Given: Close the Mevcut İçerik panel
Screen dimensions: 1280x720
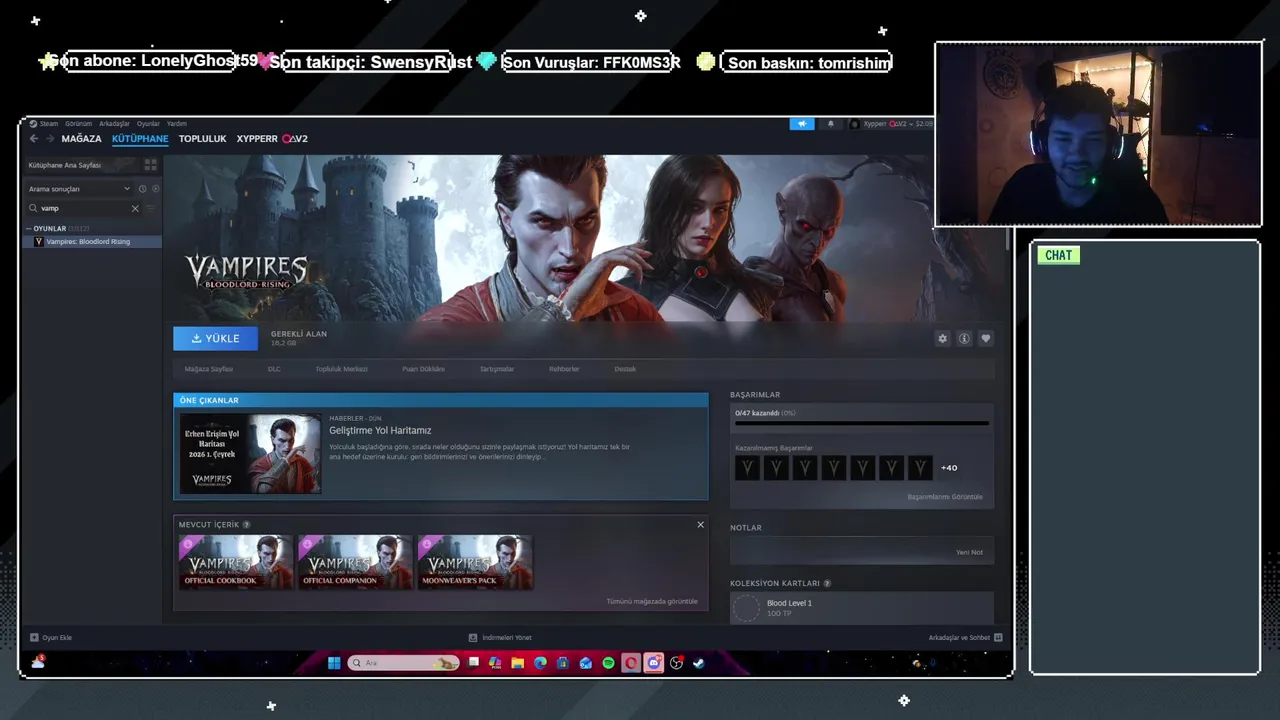Looking at the screenshot, I should tap(700, 525).
